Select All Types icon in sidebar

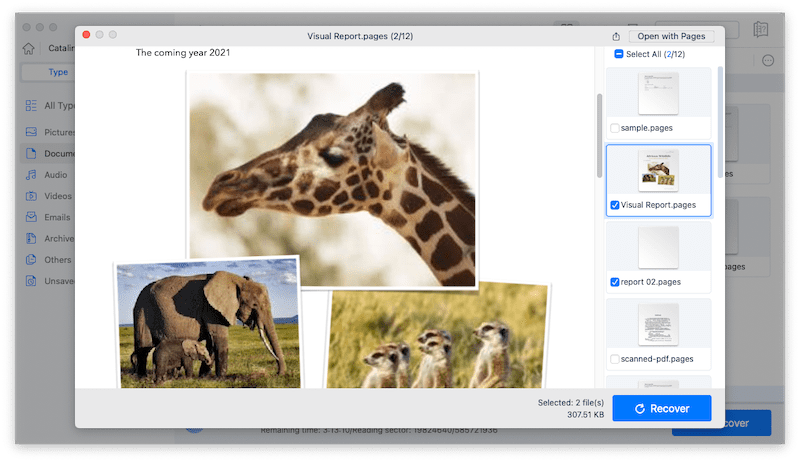coord(31,106)
